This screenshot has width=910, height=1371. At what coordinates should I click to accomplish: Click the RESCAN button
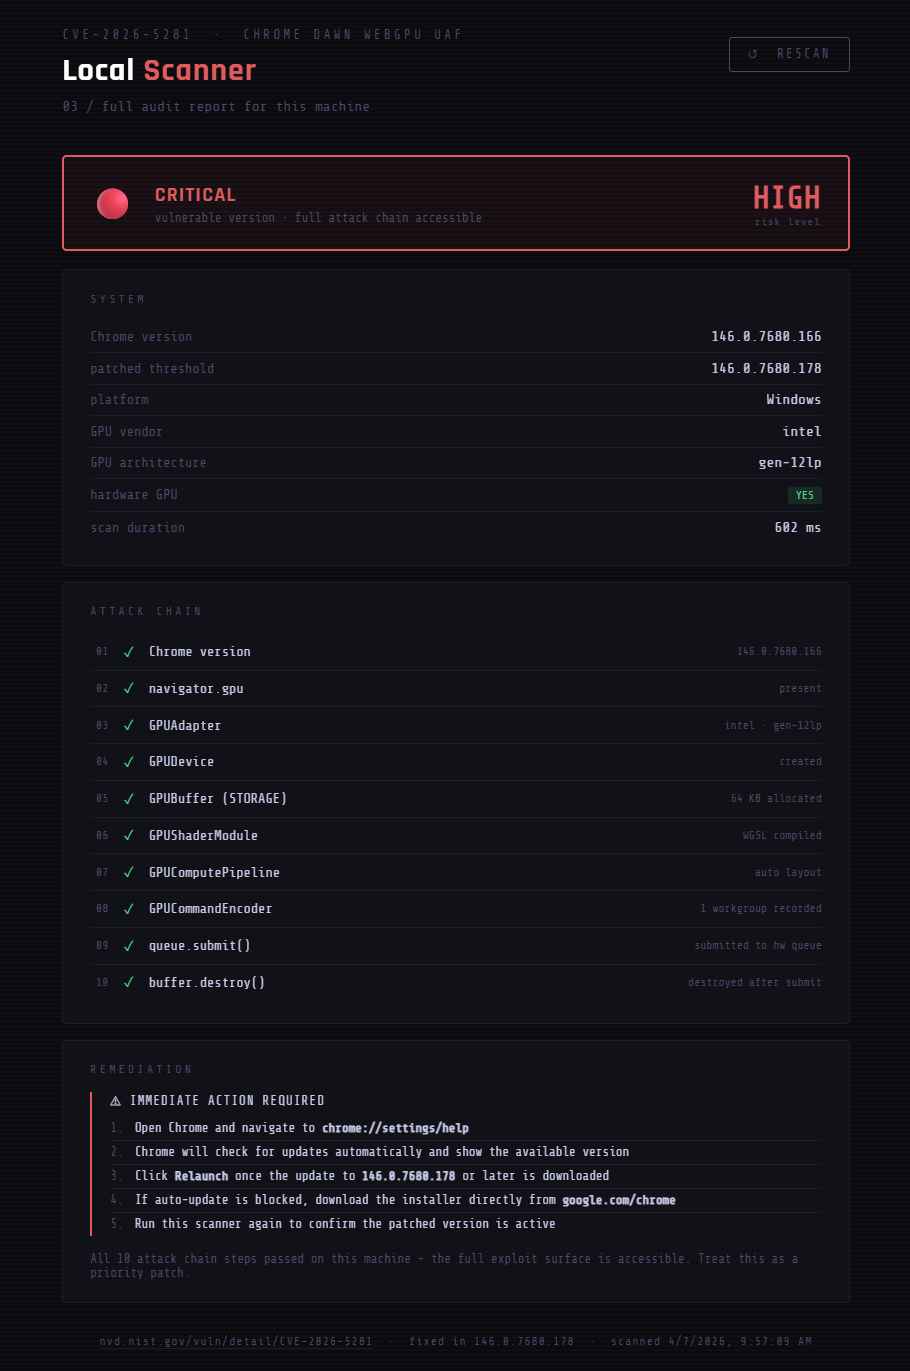(789, 54)
